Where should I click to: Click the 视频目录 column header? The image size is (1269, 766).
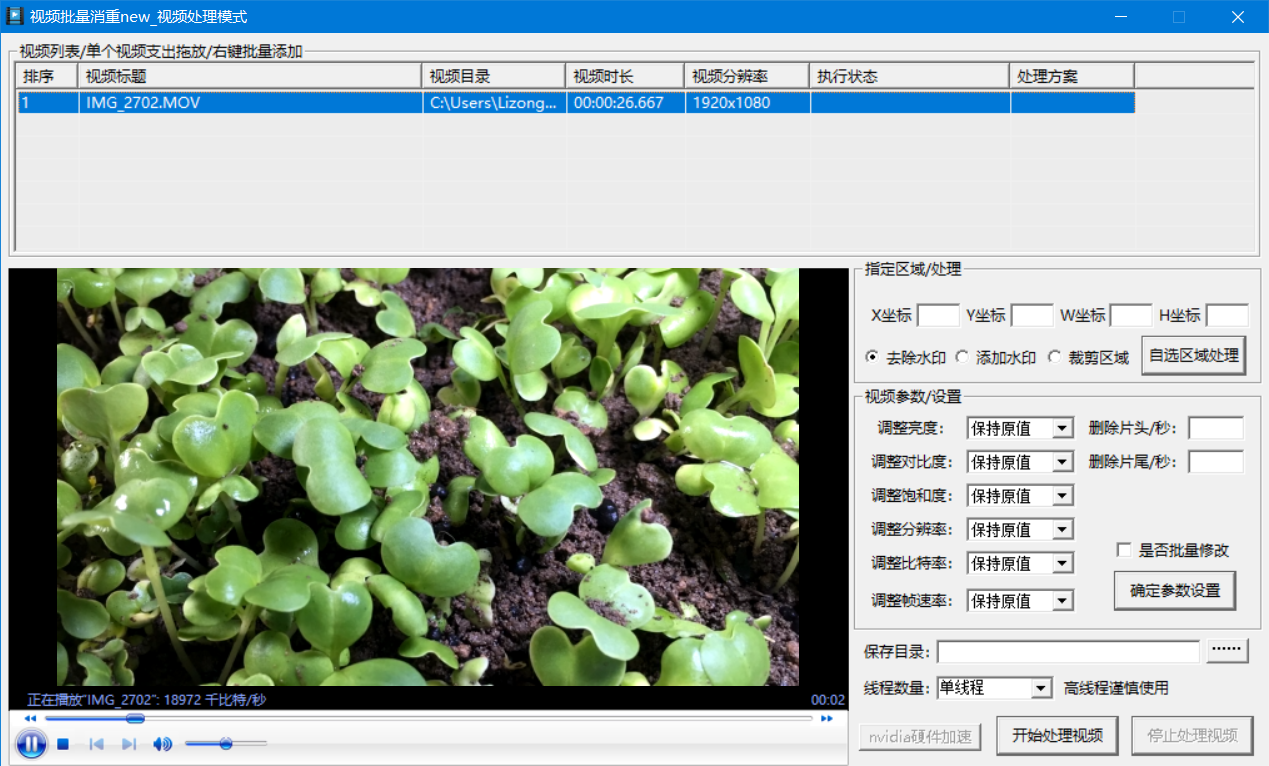[x=494, y=76]
